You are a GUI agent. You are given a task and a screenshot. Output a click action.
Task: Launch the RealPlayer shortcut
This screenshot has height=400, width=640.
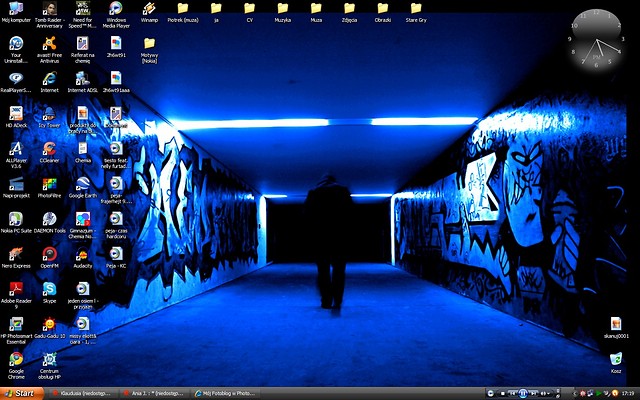click(x=16, y=82)
